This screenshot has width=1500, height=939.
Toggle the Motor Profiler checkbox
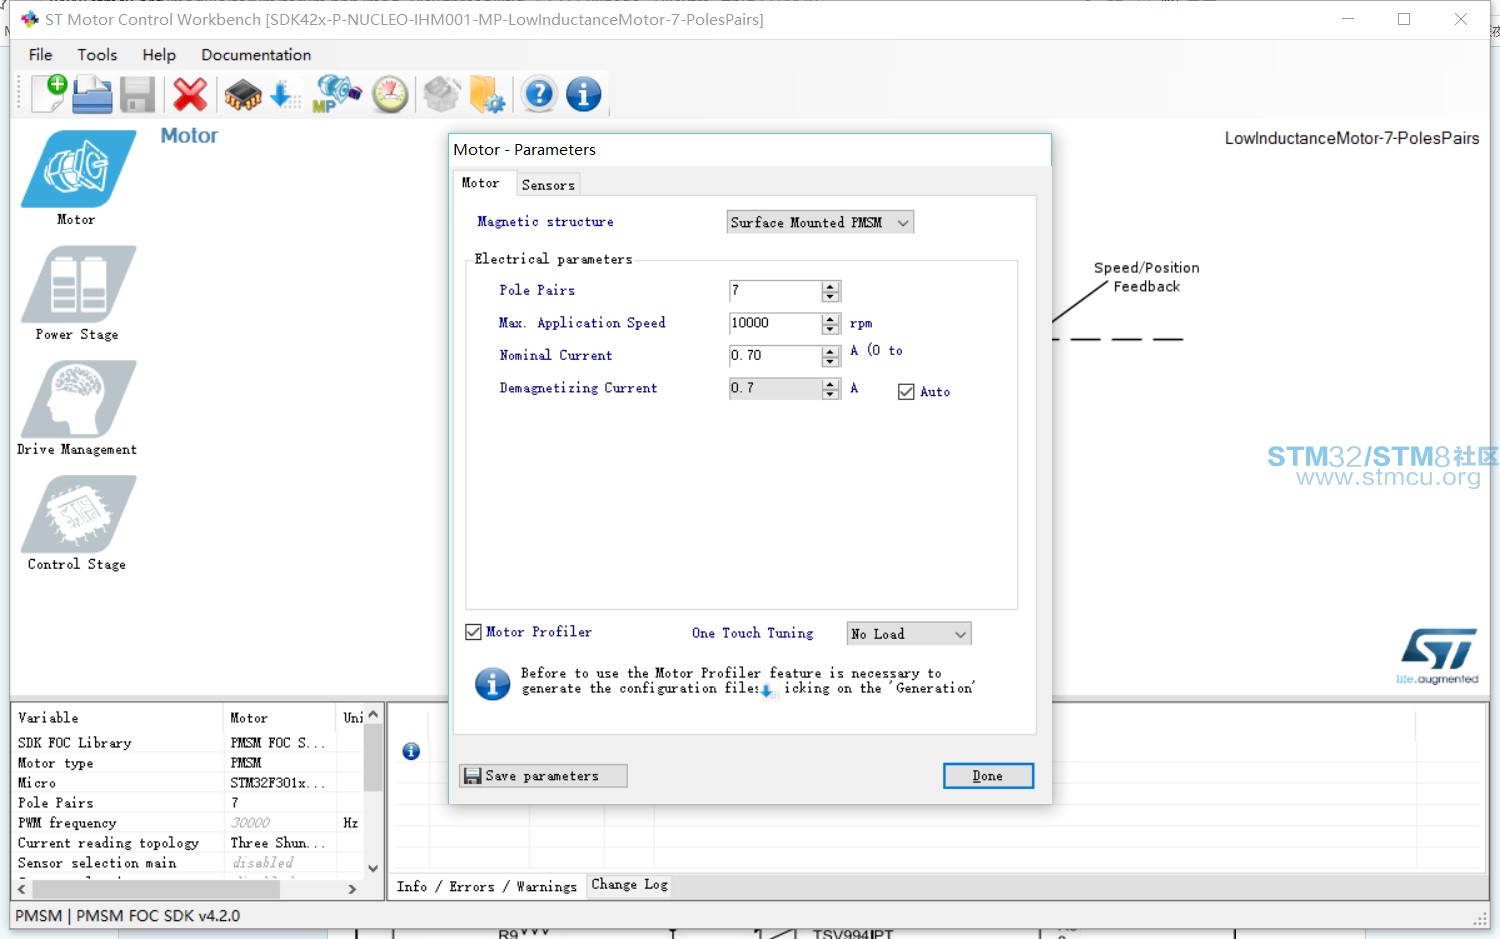(474, 632)
